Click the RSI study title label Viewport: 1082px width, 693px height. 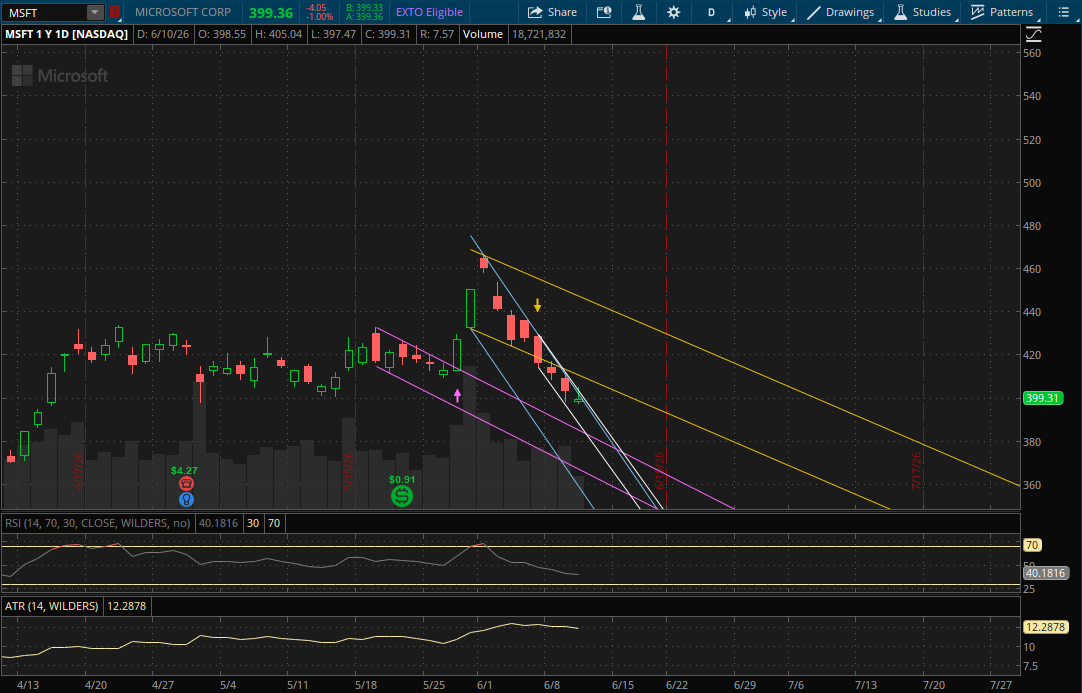pos(98,523)
